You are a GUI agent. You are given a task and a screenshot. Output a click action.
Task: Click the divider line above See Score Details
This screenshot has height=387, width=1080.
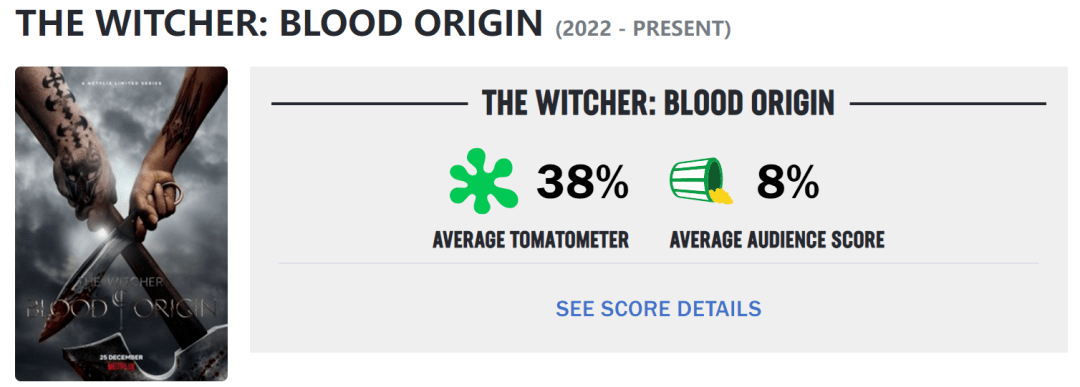(x=658, y=262)
